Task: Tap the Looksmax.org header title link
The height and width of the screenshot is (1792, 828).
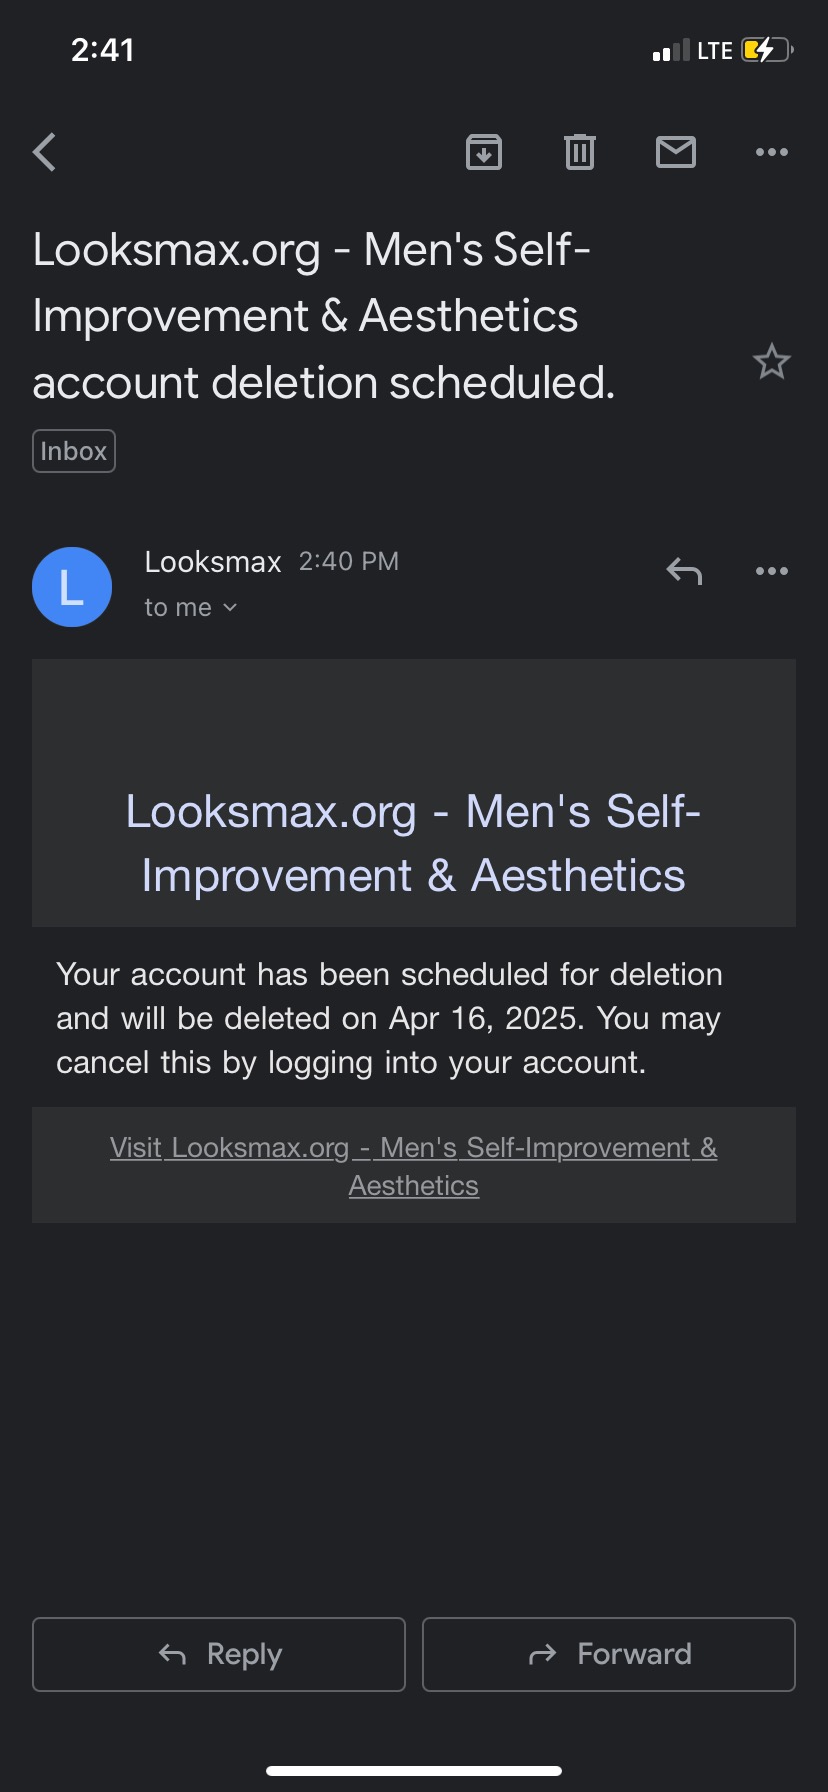Action: [414, 843]
